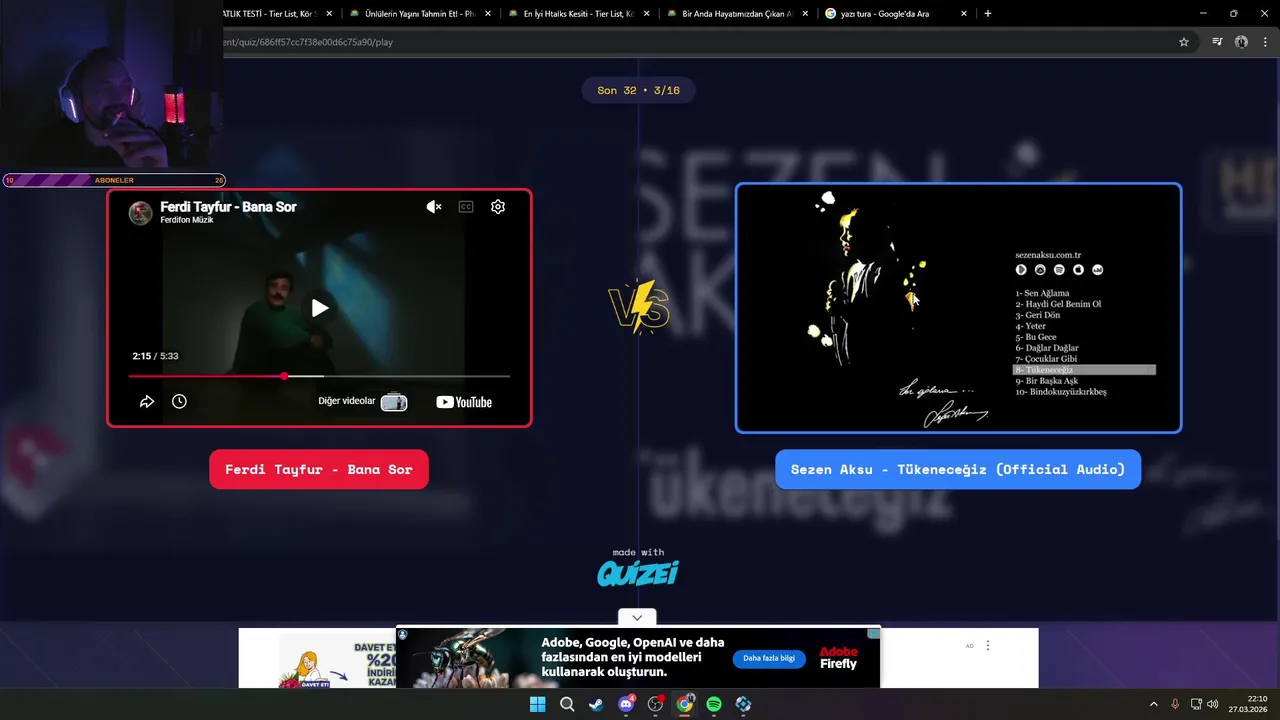Image resolution: width=1280 pixels, height=720 pixels.
Task: Seek using the red video progress bar
Action: (x=319, y=376)
